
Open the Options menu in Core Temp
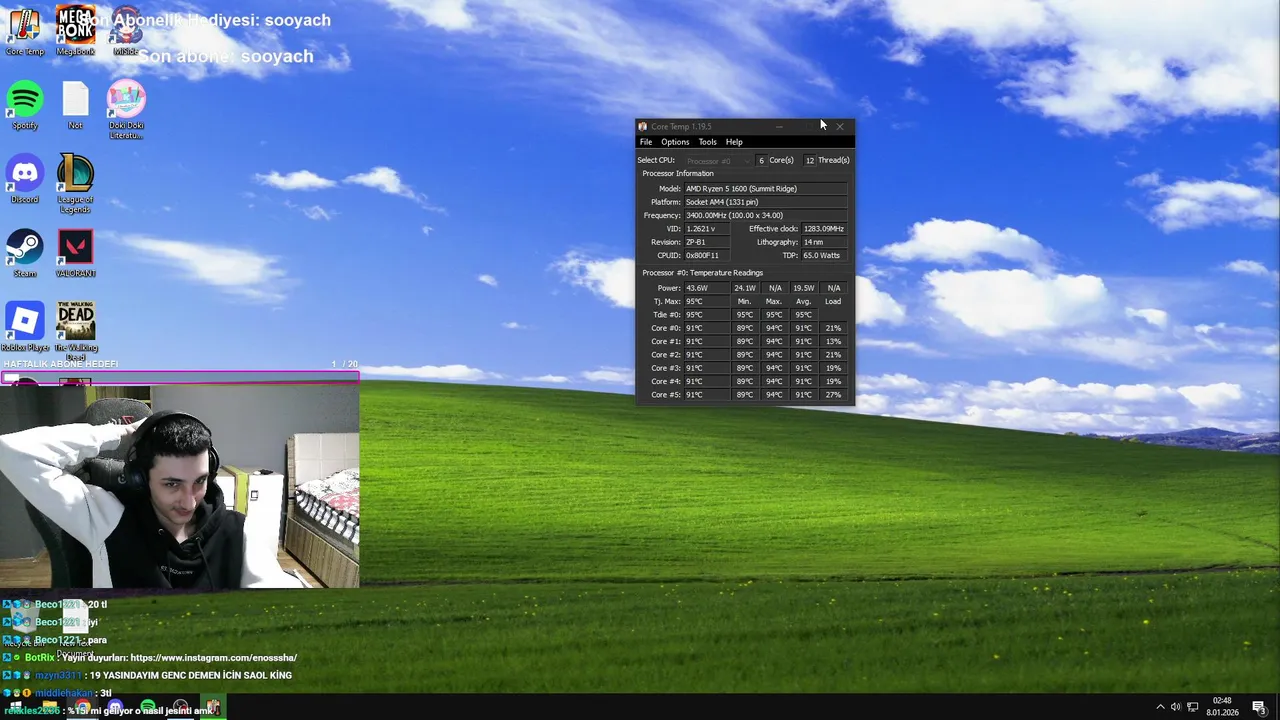(x=675, y=142)
